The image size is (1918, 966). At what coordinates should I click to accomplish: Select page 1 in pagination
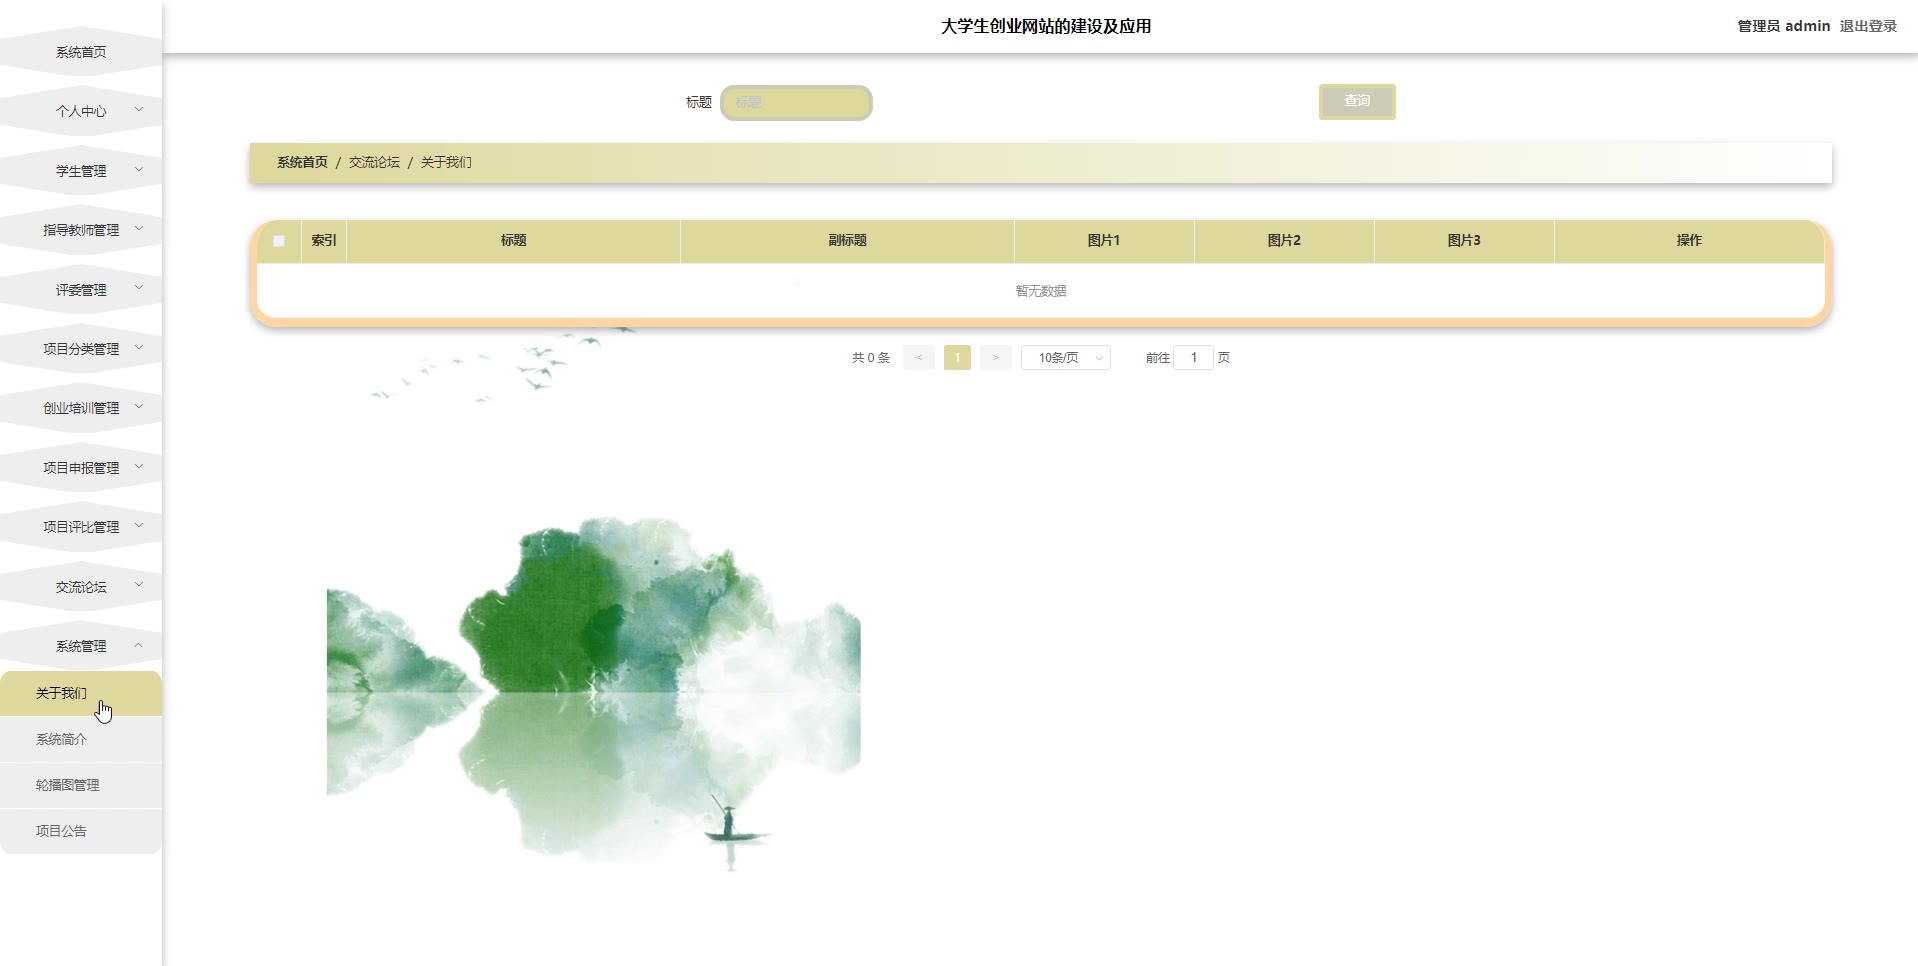(957, 357)
